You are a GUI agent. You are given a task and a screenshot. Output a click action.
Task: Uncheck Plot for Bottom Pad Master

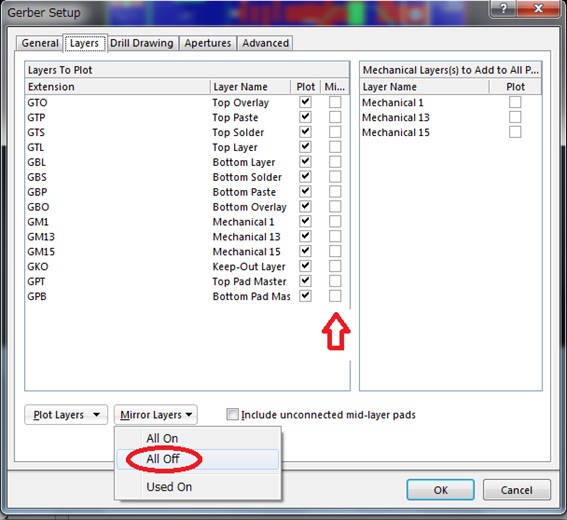pos(305,296)
